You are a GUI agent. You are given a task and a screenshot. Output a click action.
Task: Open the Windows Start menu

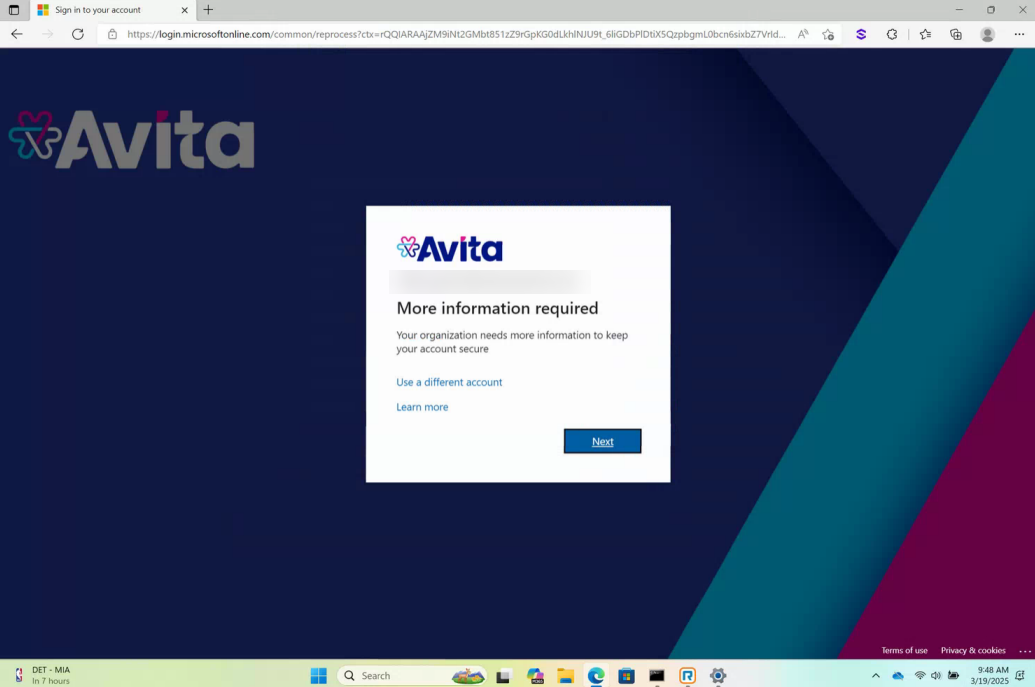coord(319,675)
